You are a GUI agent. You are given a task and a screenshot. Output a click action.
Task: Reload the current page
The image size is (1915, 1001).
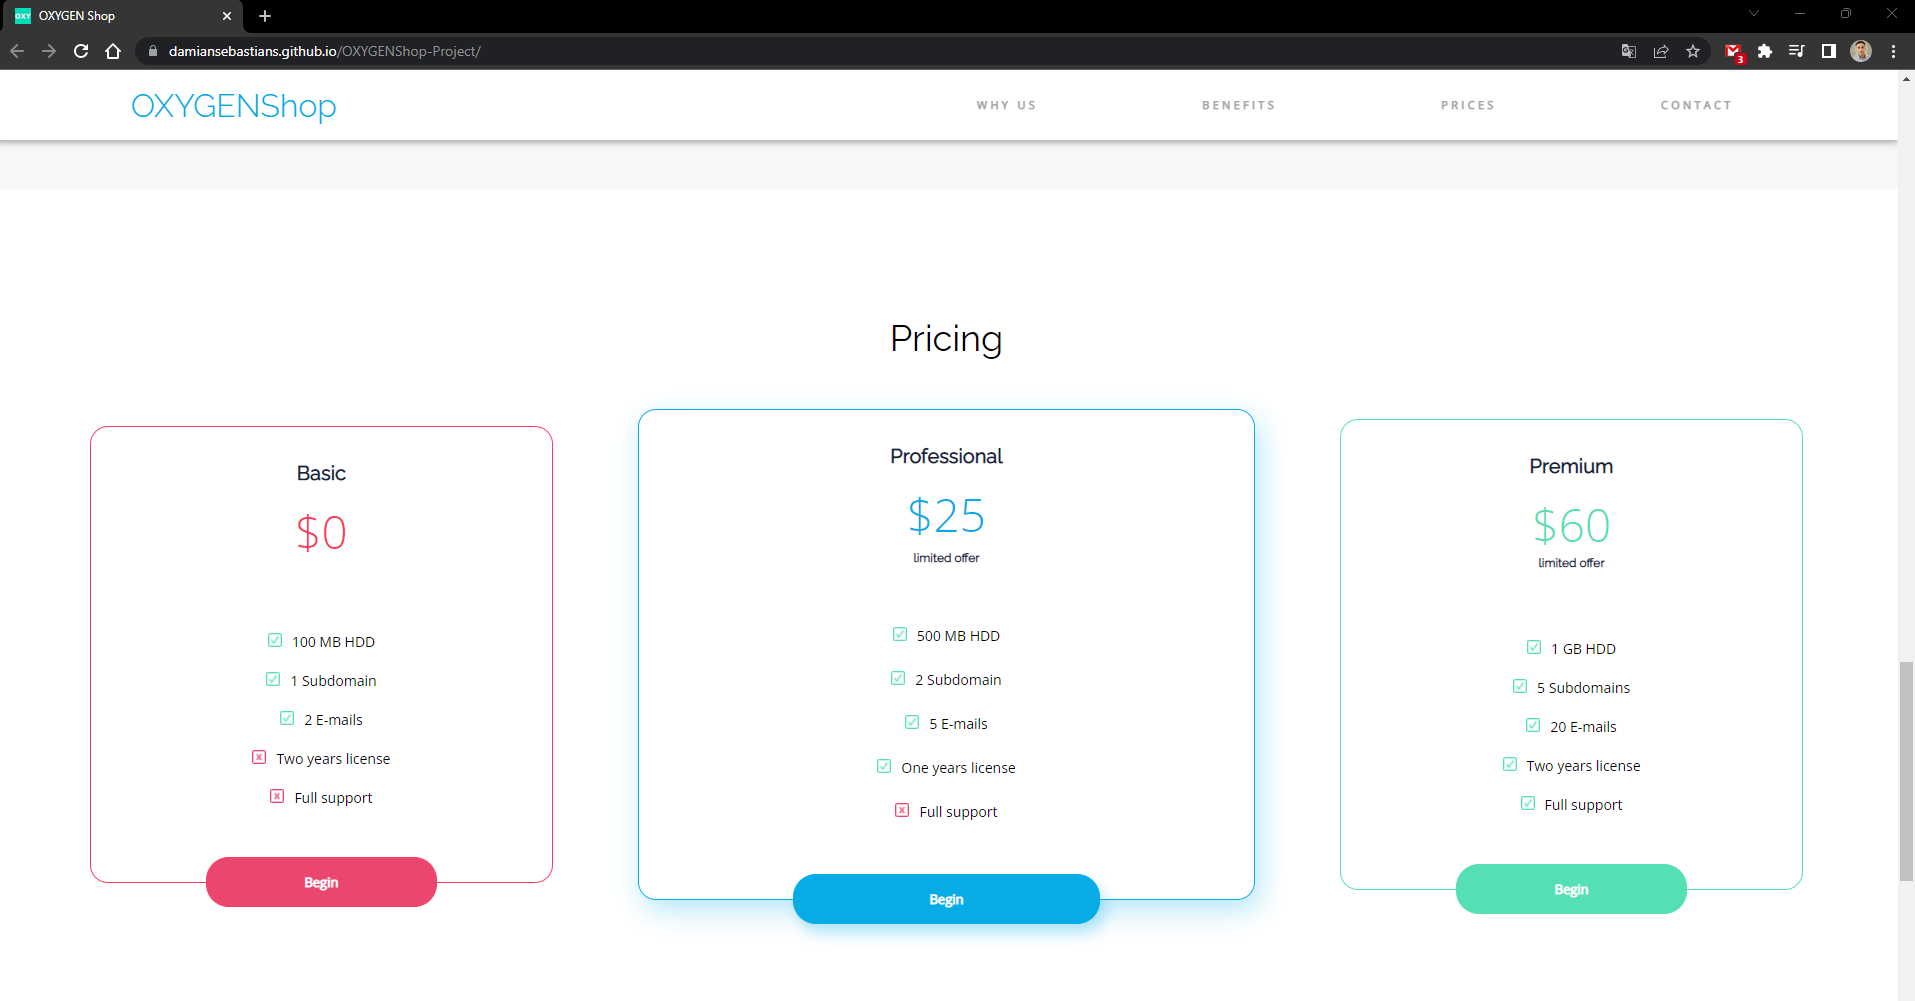[81, 51]
